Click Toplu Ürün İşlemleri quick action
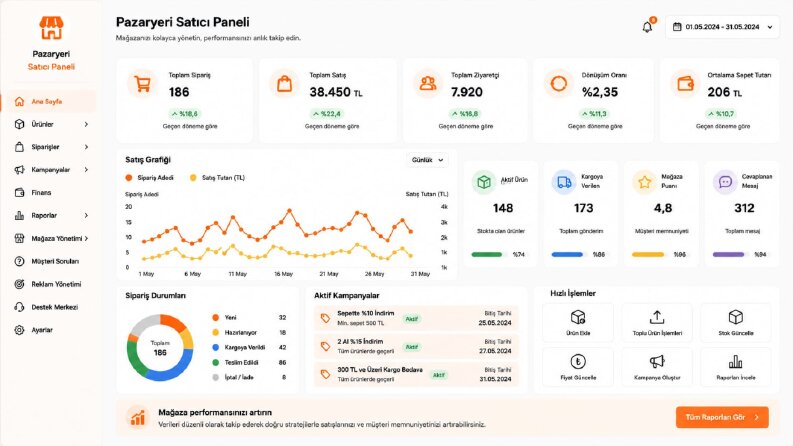This screenshot has height=446, width=793. tap(657, 323)
